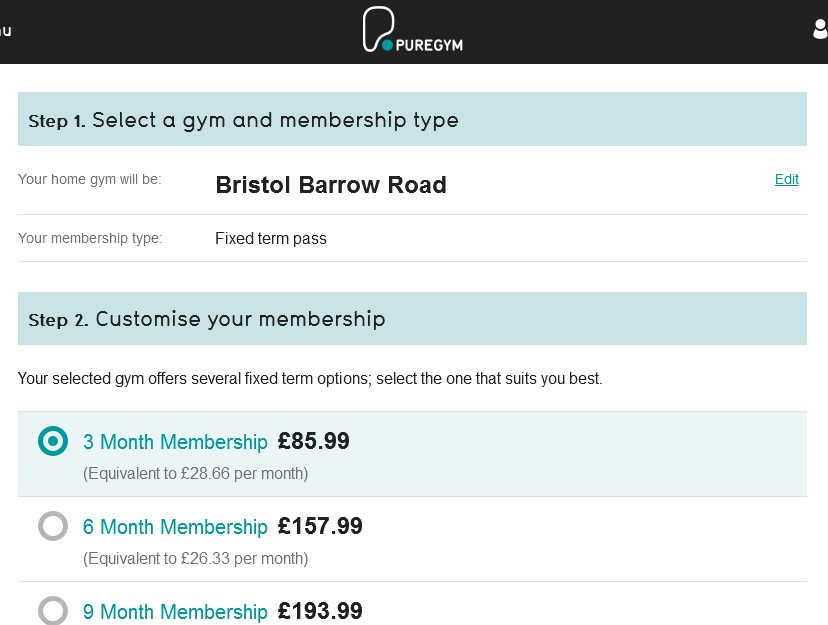
Task: Open the user account icon
Action: 820,29
